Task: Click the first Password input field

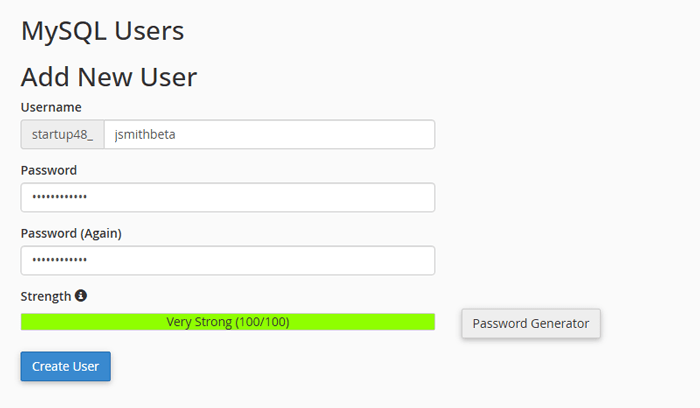Action: pos(228,198)
